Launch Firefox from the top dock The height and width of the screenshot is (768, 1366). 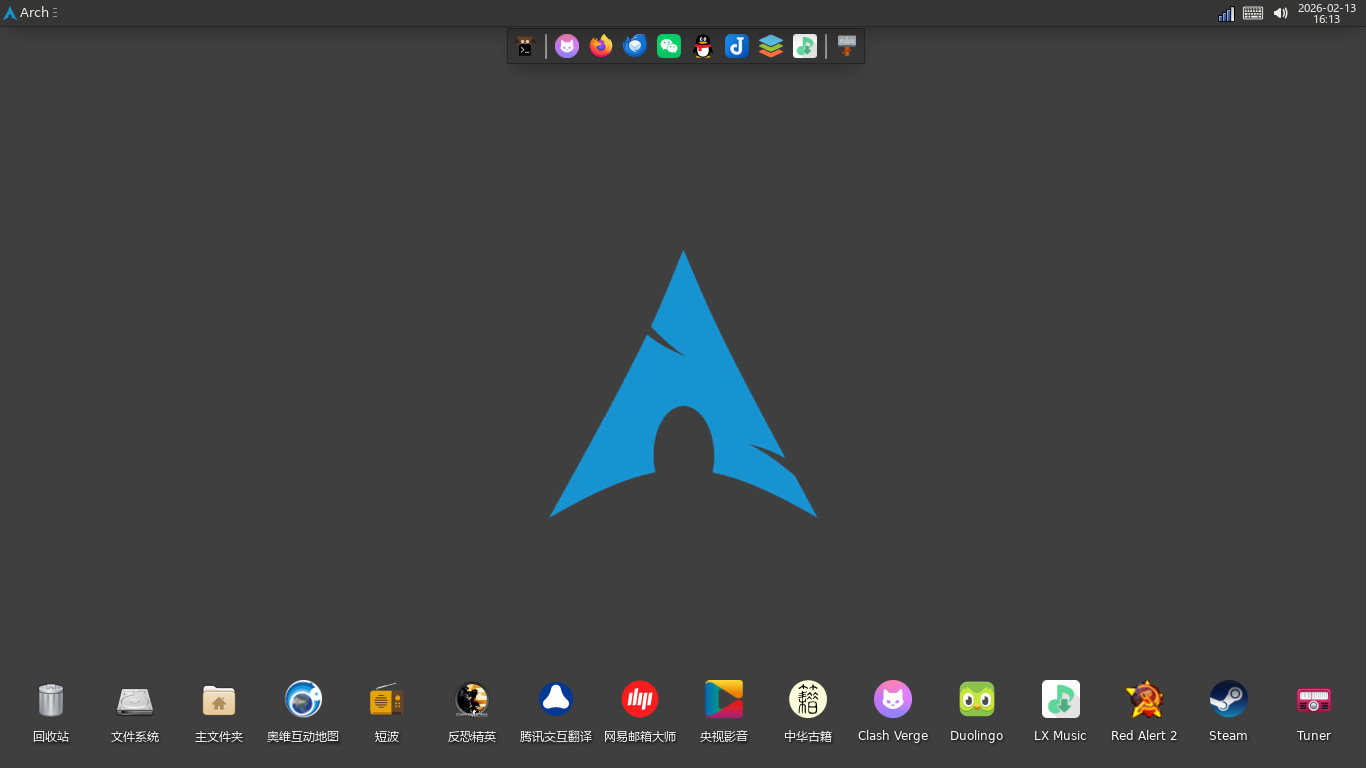(x=601, y=46)
